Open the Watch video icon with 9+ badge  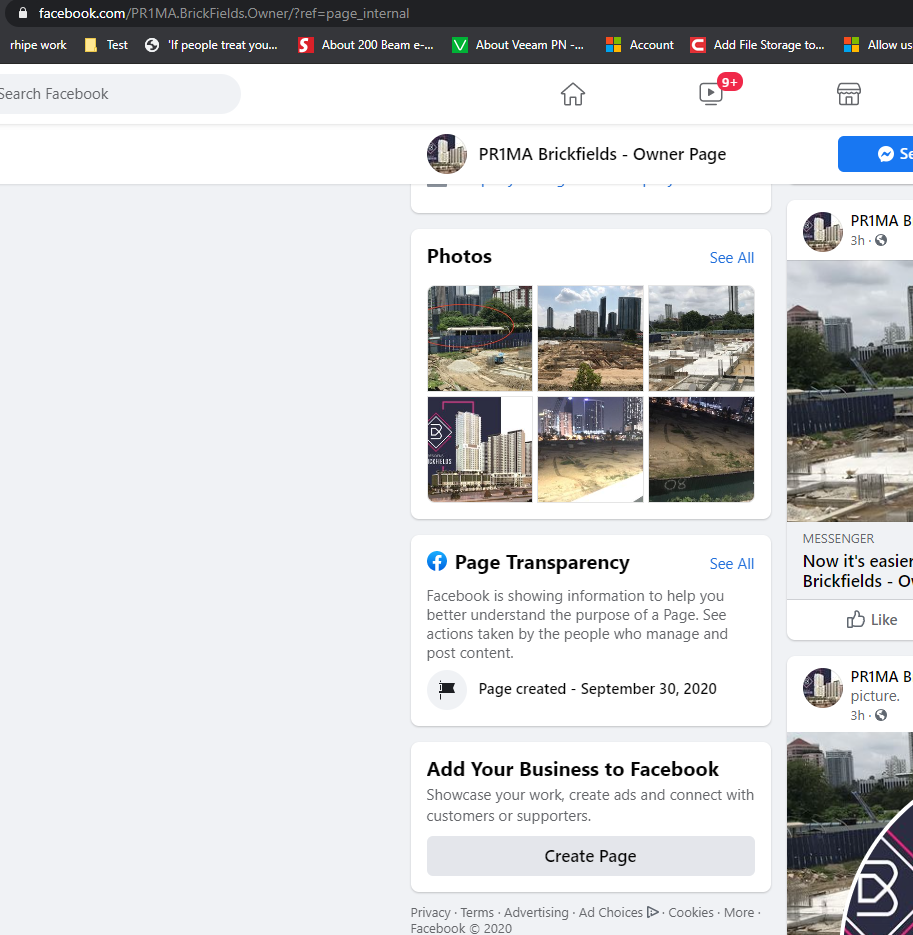tap(711, 94)
